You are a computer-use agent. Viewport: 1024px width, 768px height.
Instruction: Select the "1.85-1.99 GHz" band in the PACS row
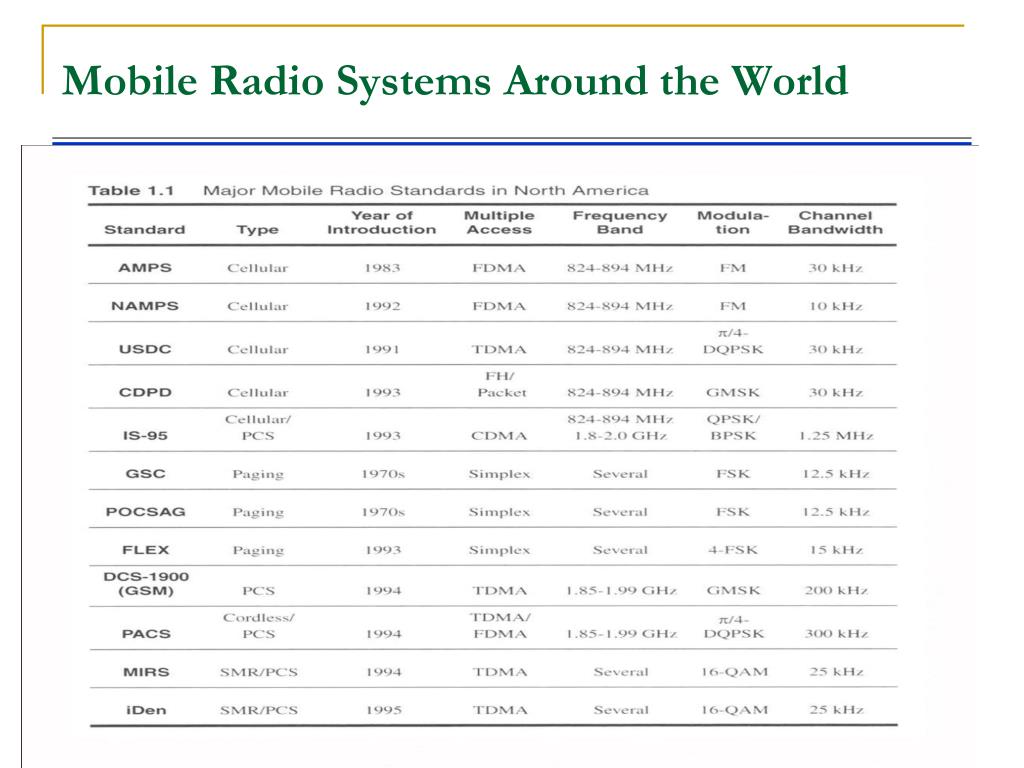click(x=621, y=633)
